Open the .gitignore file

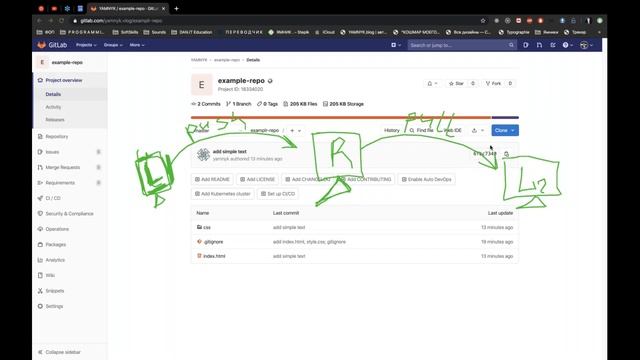213,242
